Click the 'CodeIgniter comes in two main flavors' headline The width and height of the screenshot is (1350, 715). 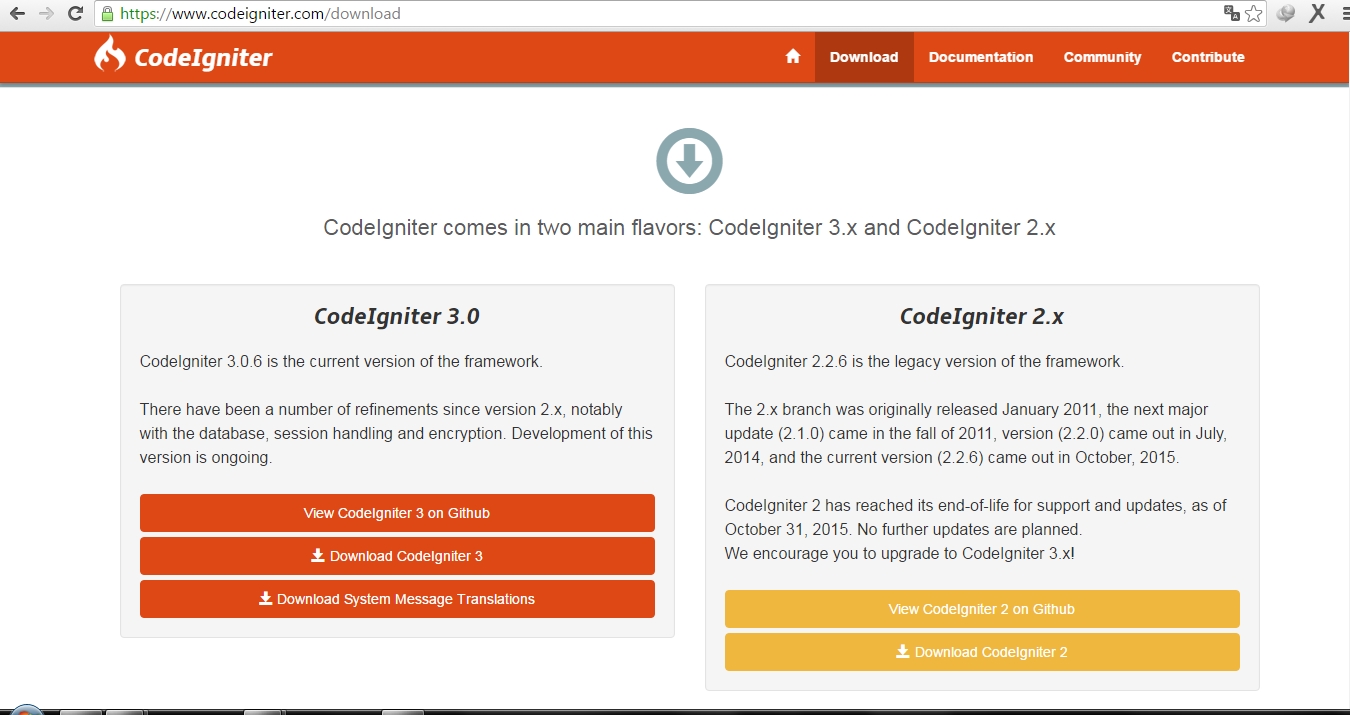click(x=689, y=228)
